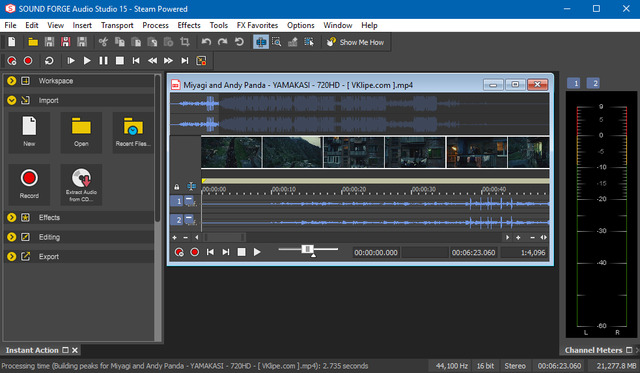
Task: Click the Show Me How button
Action: click(356, 42)
